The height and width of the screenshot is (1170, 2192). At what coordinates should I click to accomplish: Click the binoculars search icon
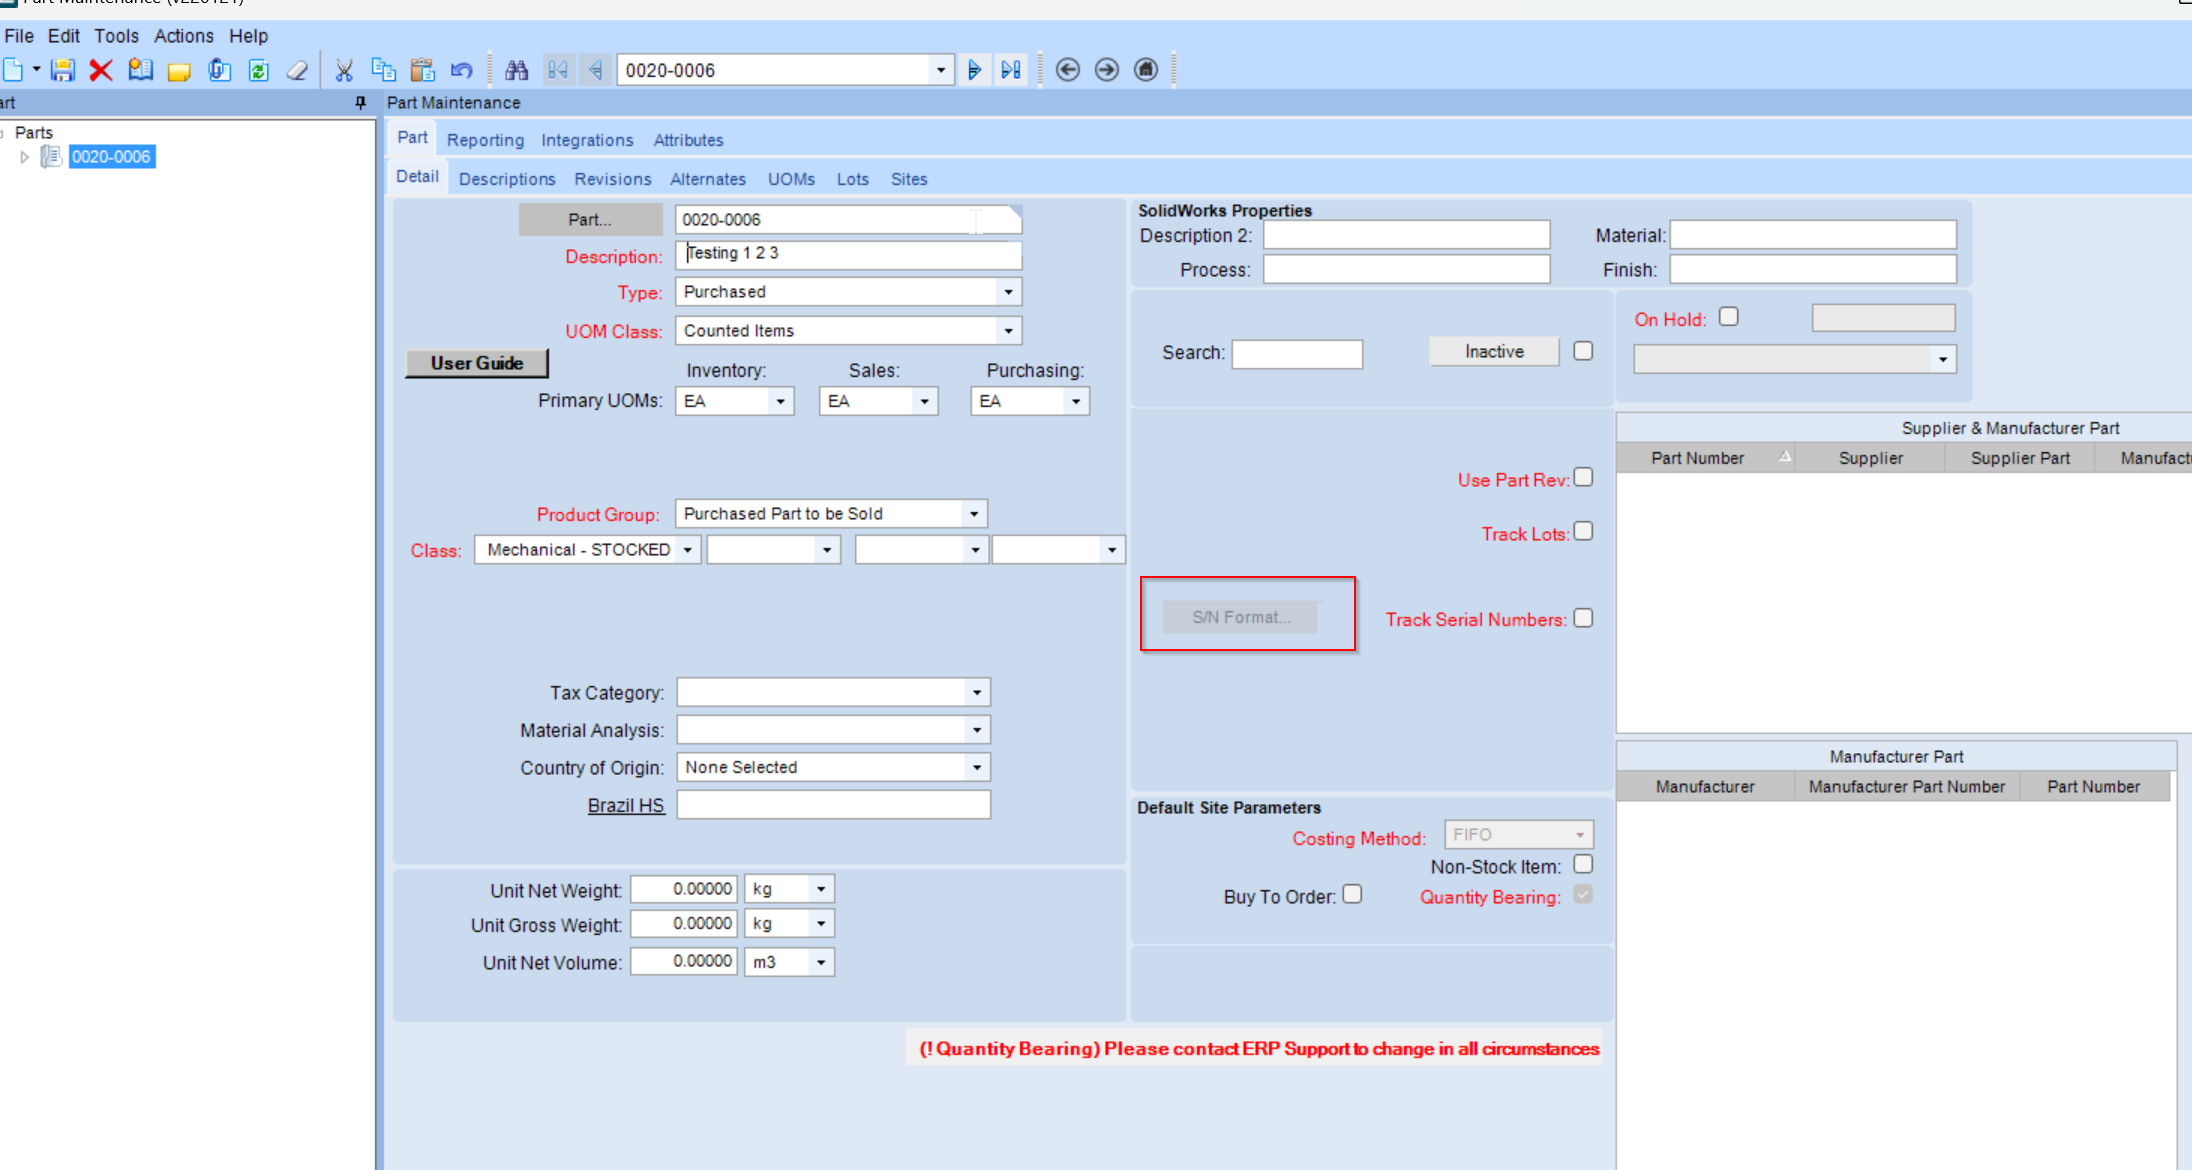click(x=516, y=70)
